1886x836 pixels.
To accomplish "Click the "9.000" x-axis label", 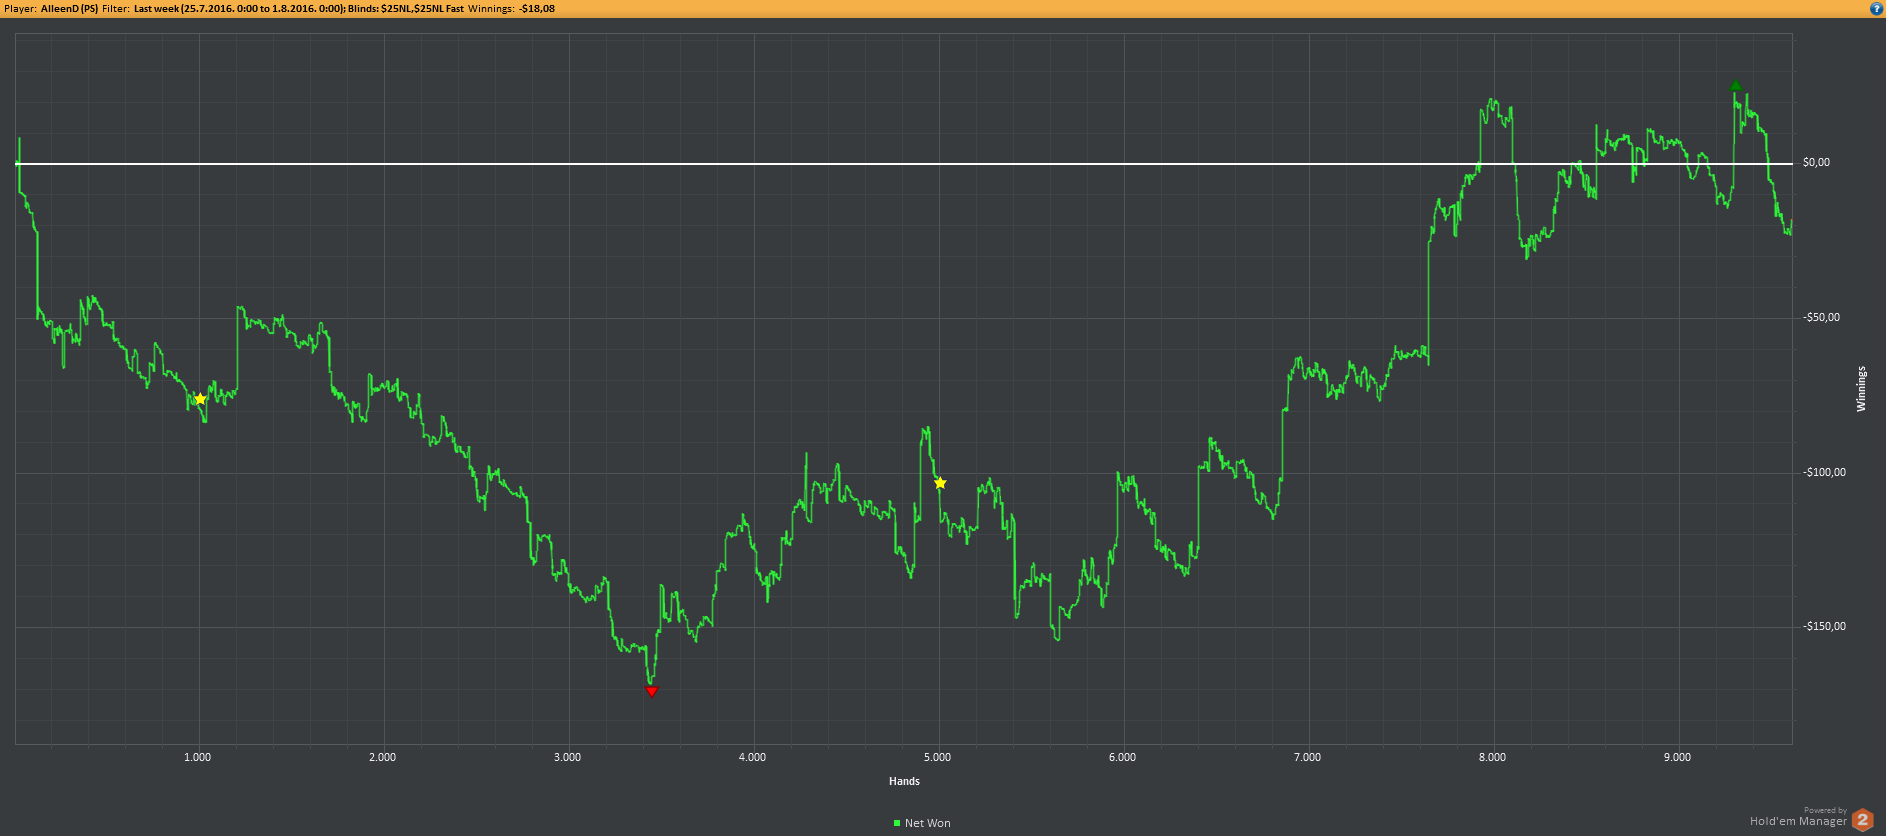I will (x=1677, y=757).
